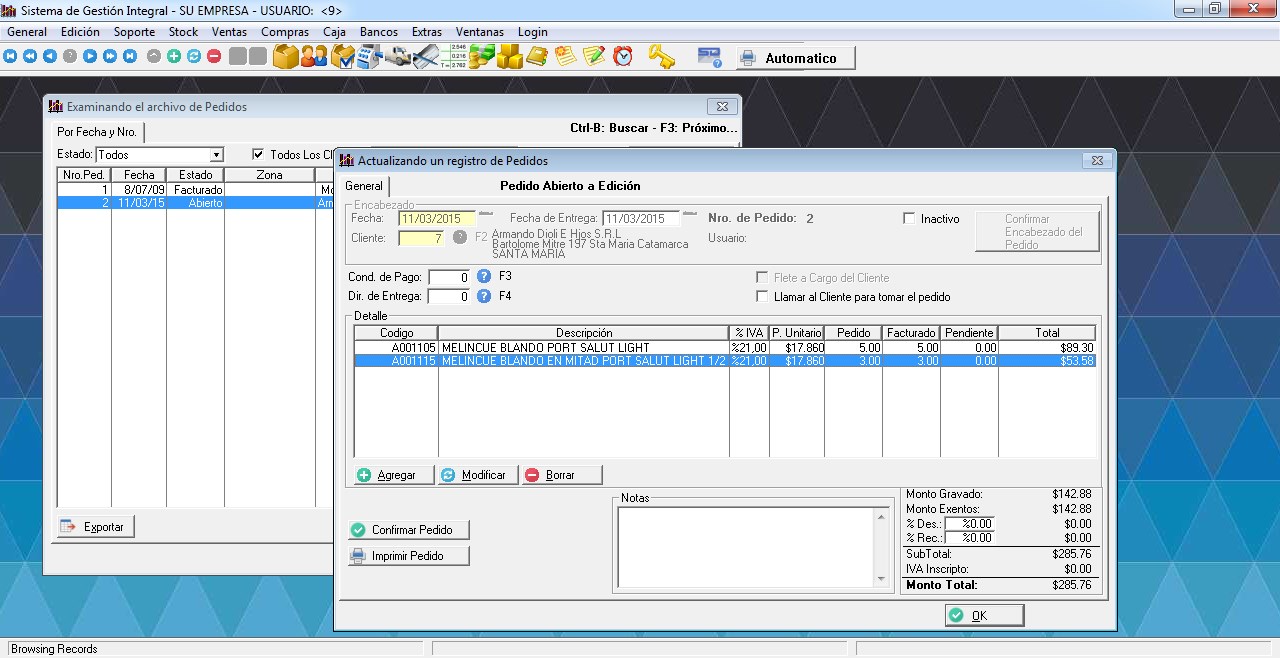Expand the Estado dropdown showing Todos
The height and width of the screenshot is (658, 1280).
216,155
